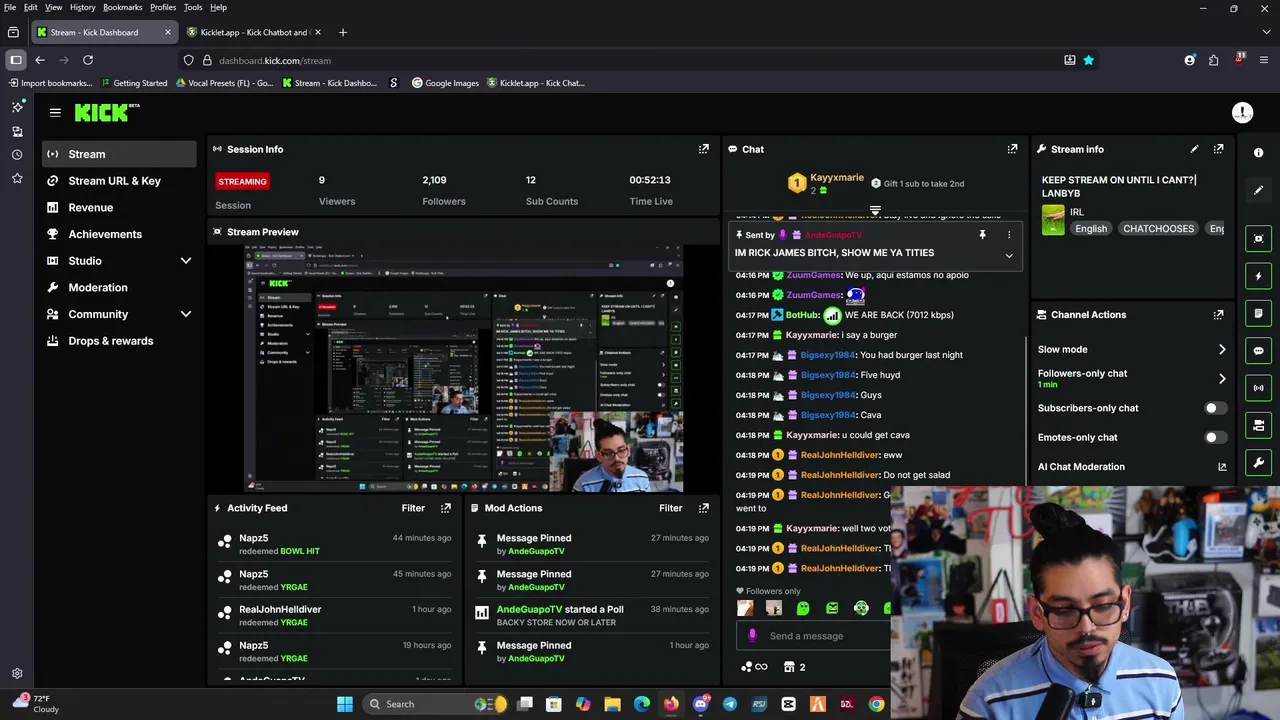Viewport: 1280px width, 720px height.
Task: Open Vocal Presets (FL) bookmark
Action: coord(224,83)
